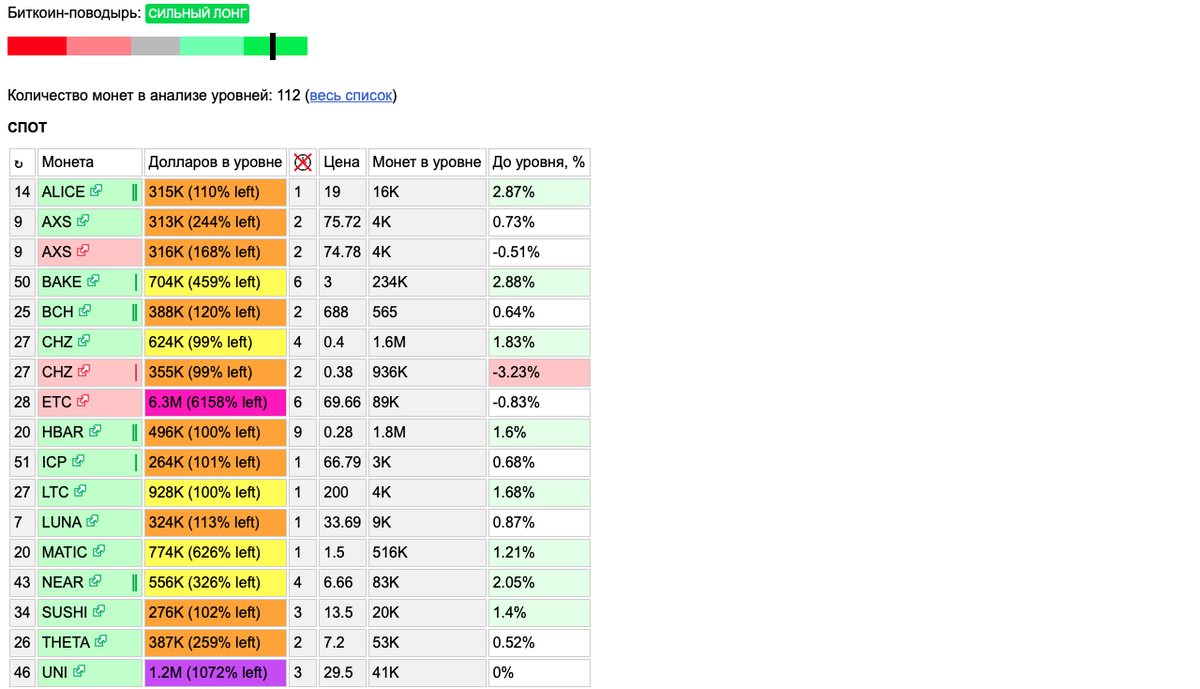This screenshot has width=1200, height=689.
Task: Click the rank '51' cell for ICP
Action: point(22,462)
